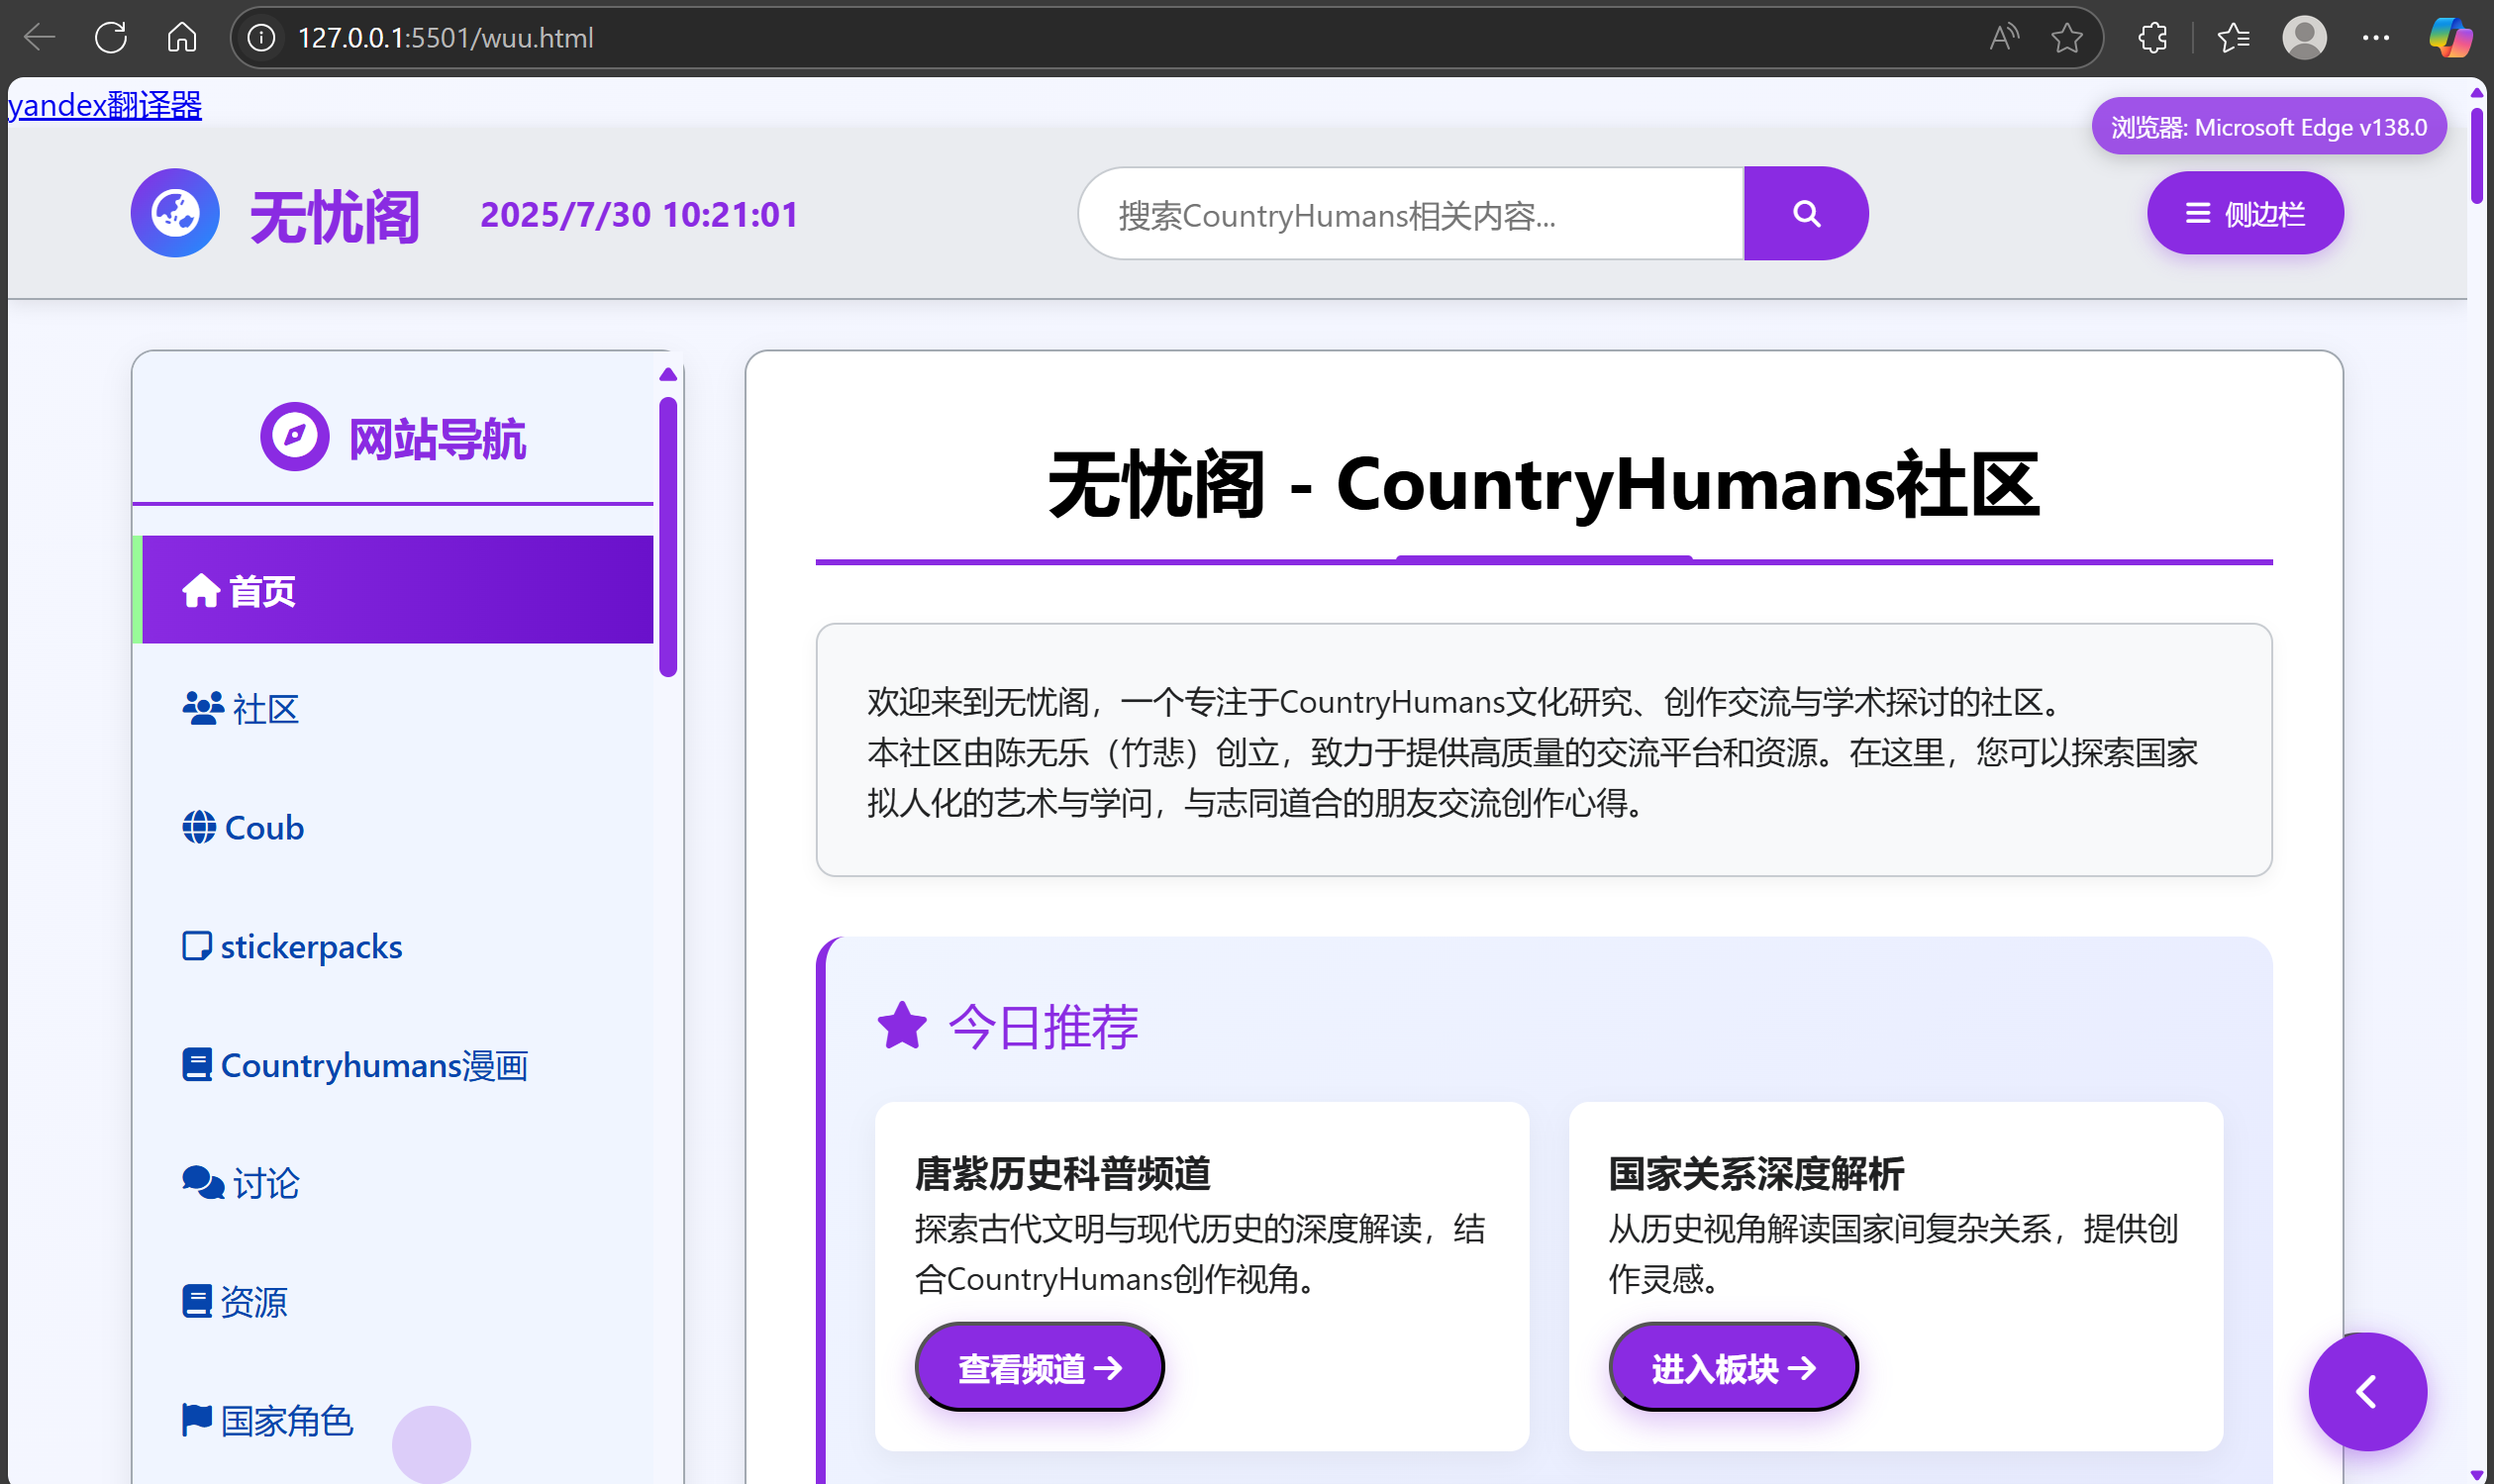Image resolution: width=2494 pixels, height=1484 pixels.
Task: Open browser Settings and more ellipsis menu
Action: pyautogui.click(x=2375, y=38)
